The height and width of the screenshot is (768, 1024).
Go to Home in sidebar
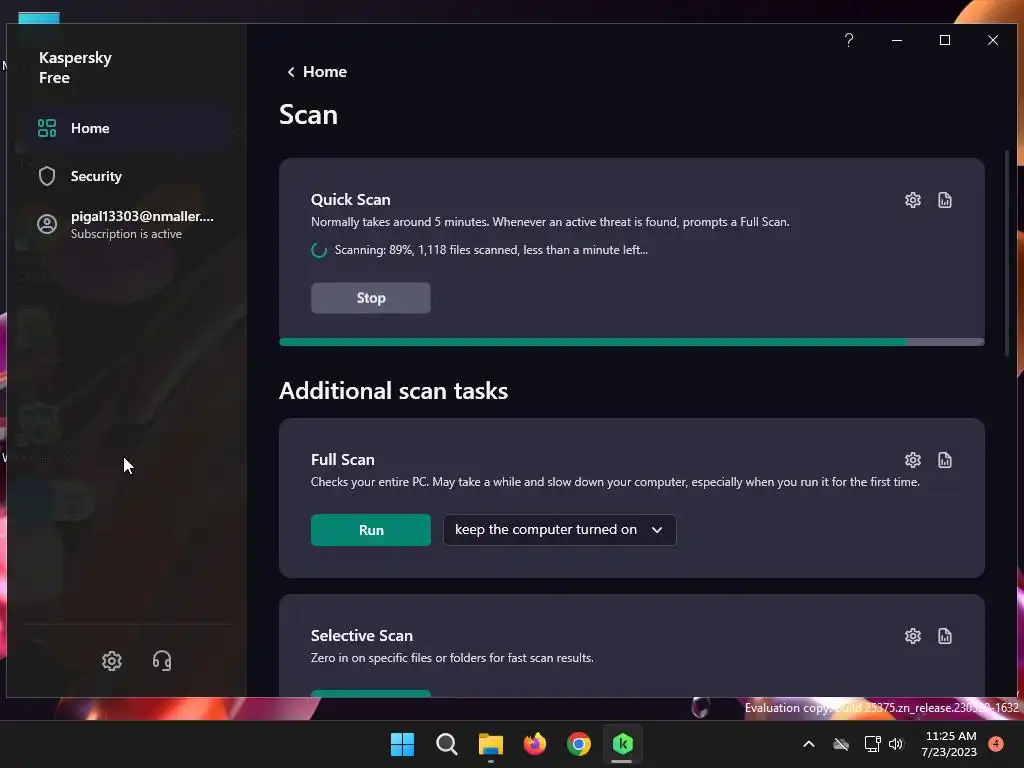point(126,128)
